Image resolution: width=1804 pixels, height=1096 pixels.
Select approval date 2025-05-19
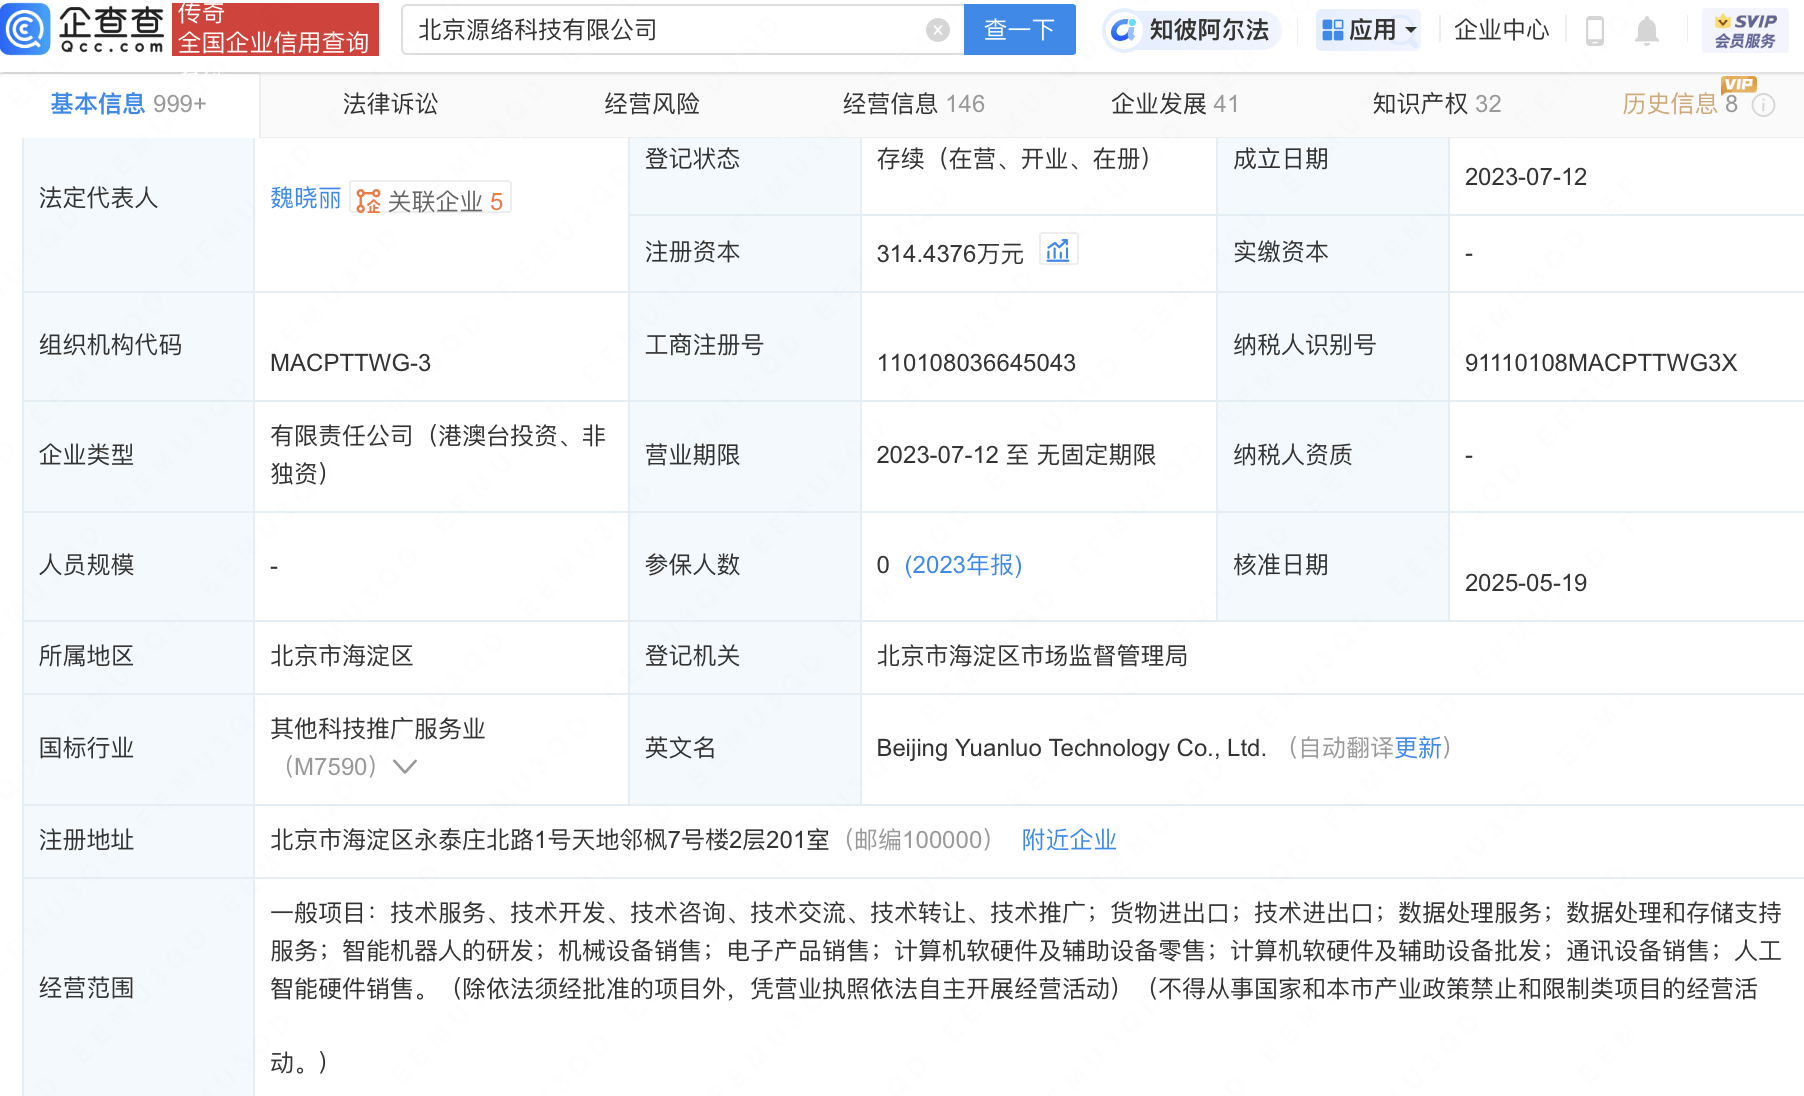1526,583
